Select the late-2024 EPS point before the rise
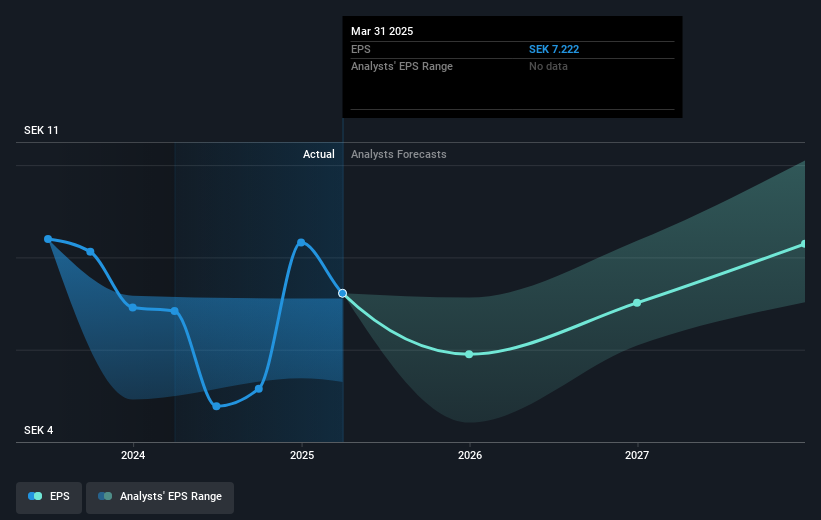821x520 pixels. pos(259,389)
